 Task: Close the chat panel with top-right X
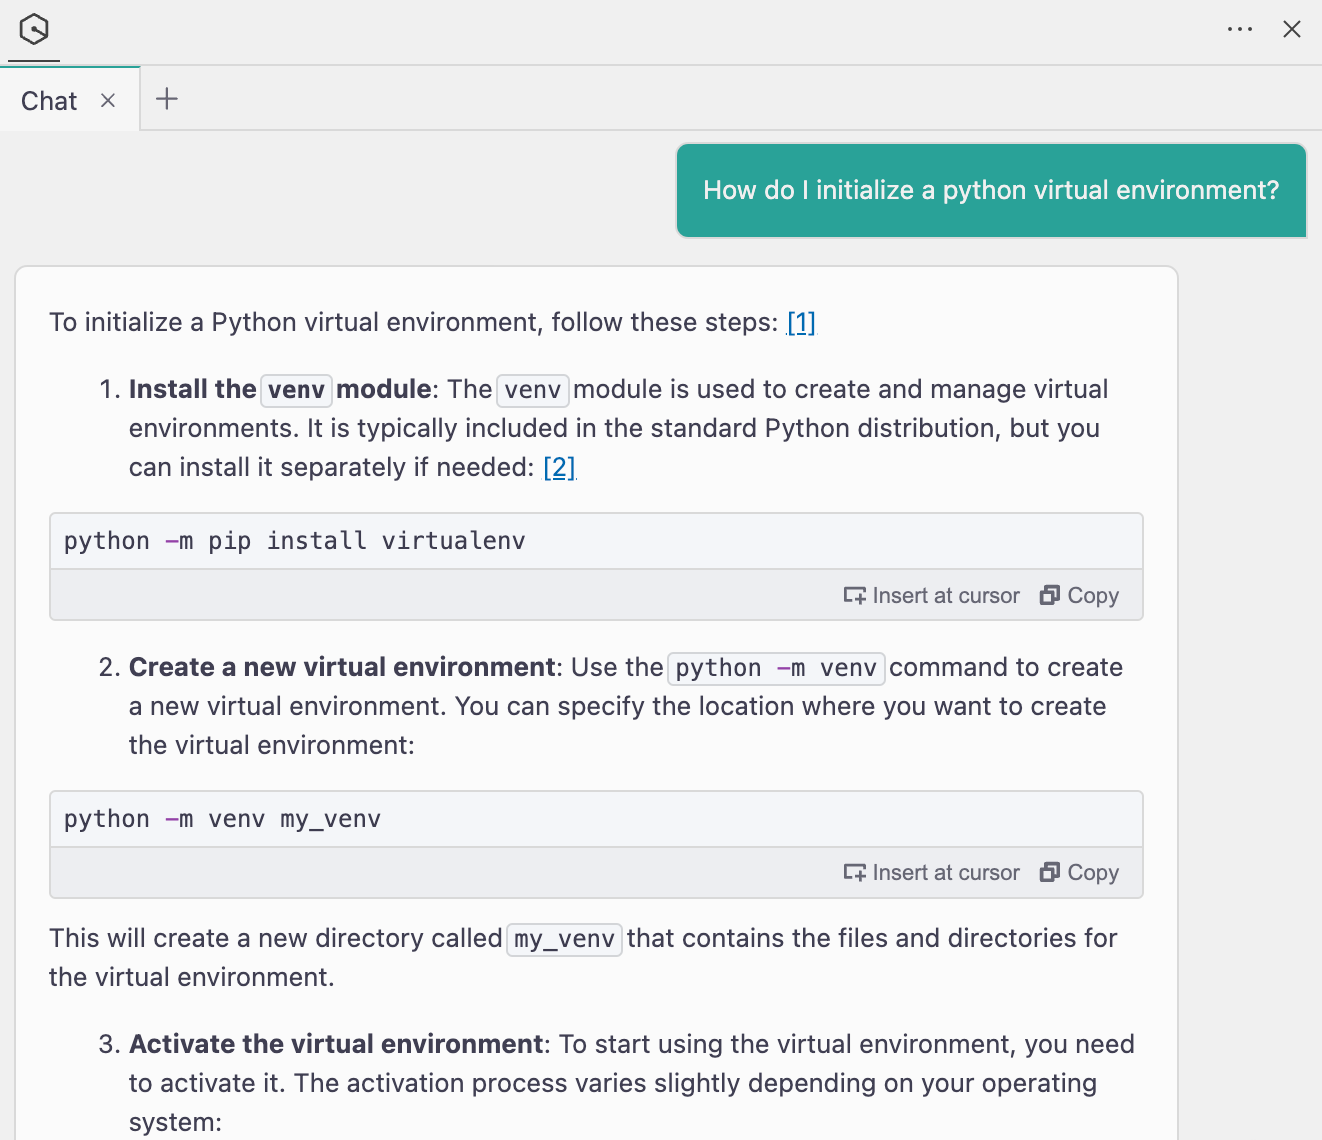[x=1292, y=30]
